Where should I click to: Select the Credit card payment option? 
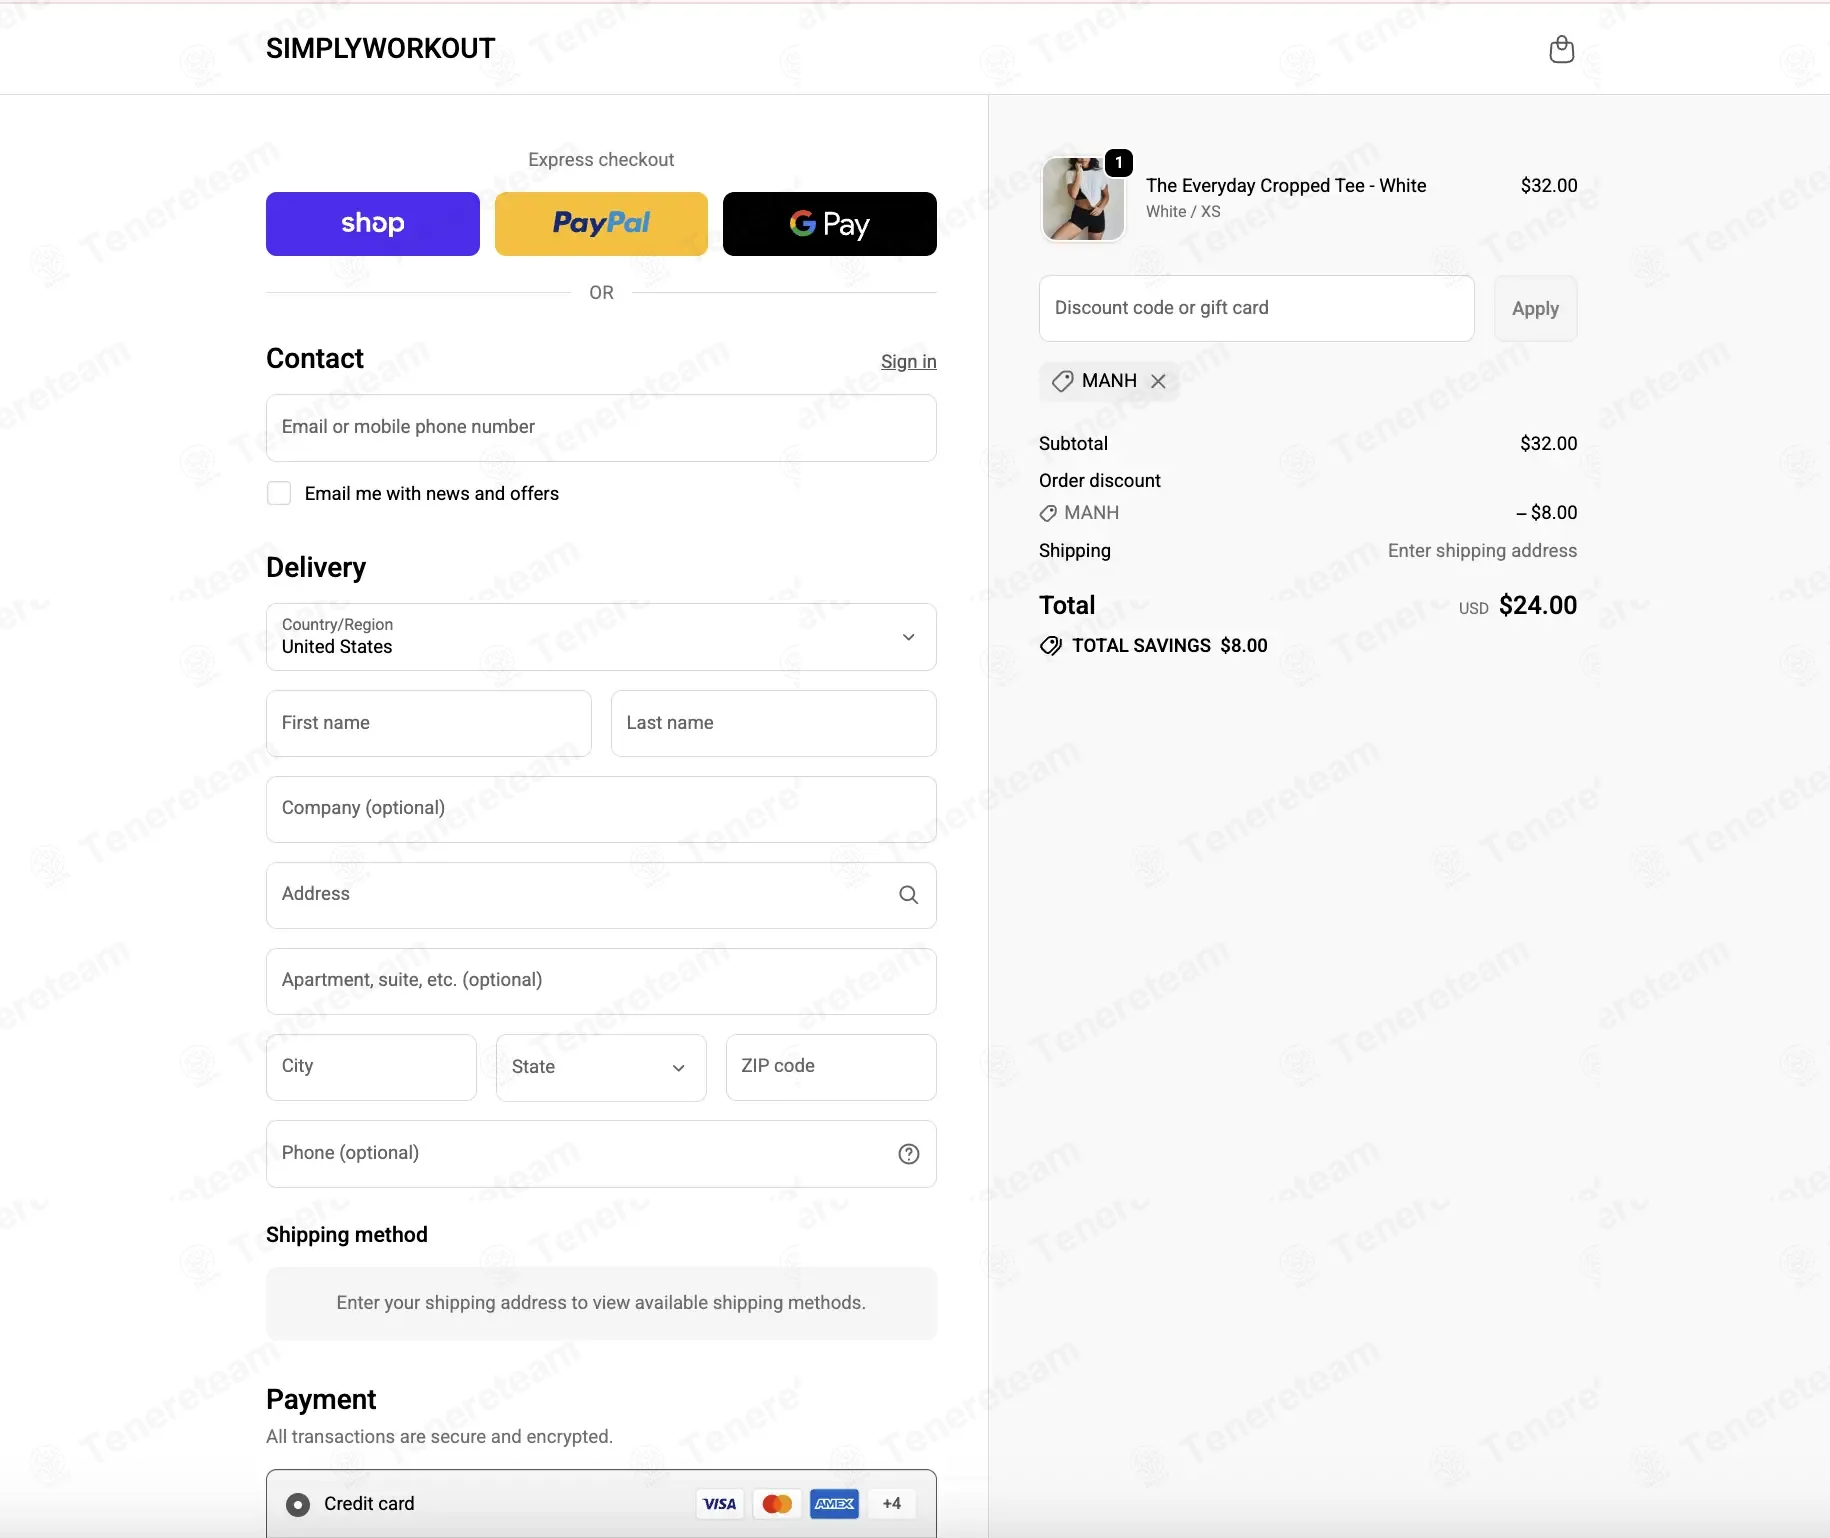coord(298,1504)
